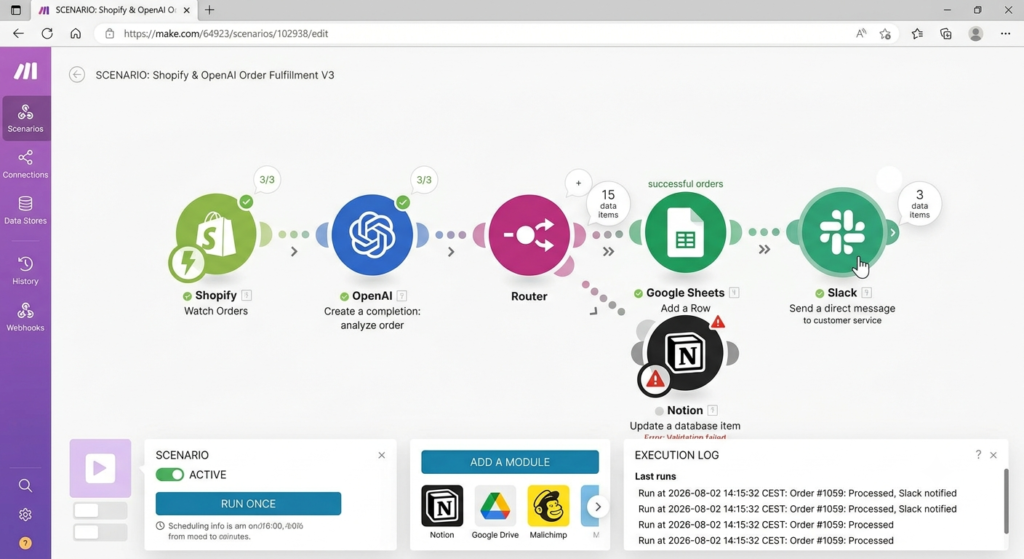Open the 3/3 bubble above Shopify
The image size is (1024, 559).
267,180
